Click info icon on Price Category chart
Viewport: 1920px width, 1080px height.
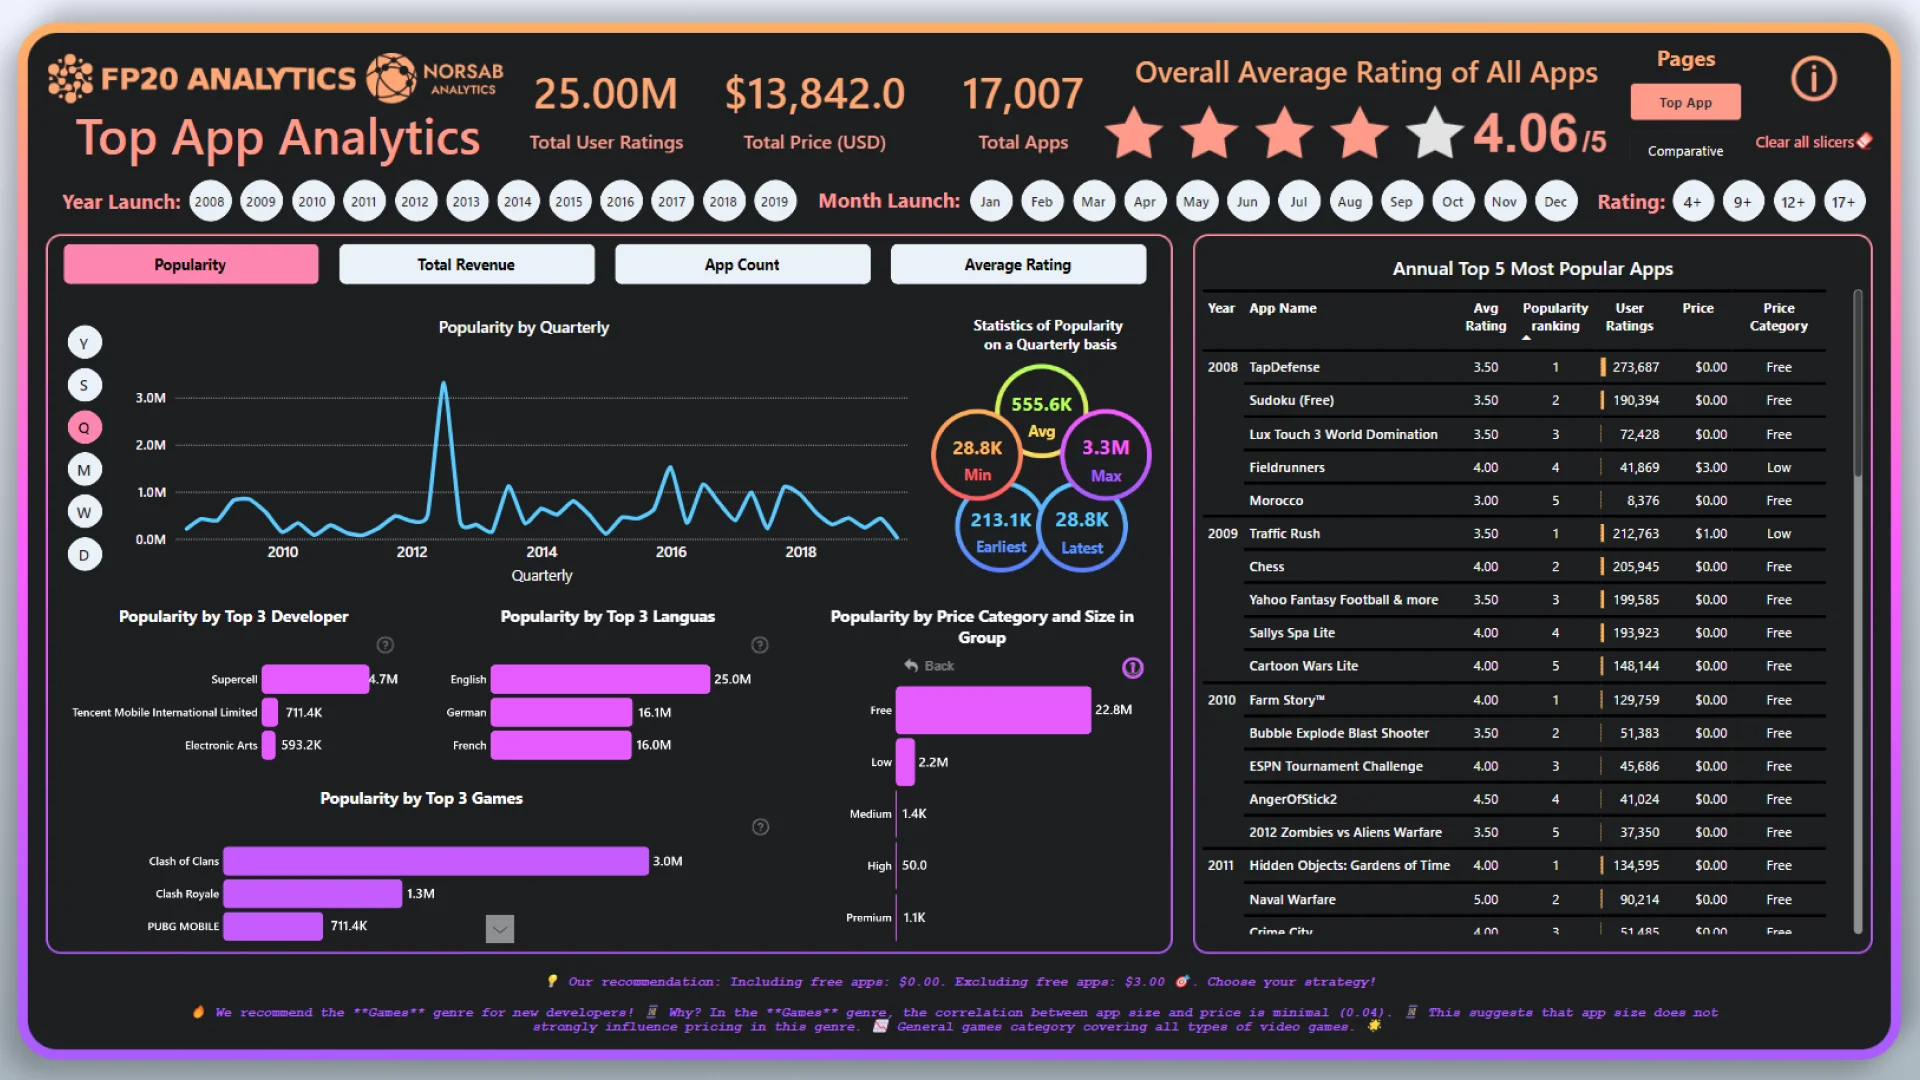click(x=1133, y=668)
